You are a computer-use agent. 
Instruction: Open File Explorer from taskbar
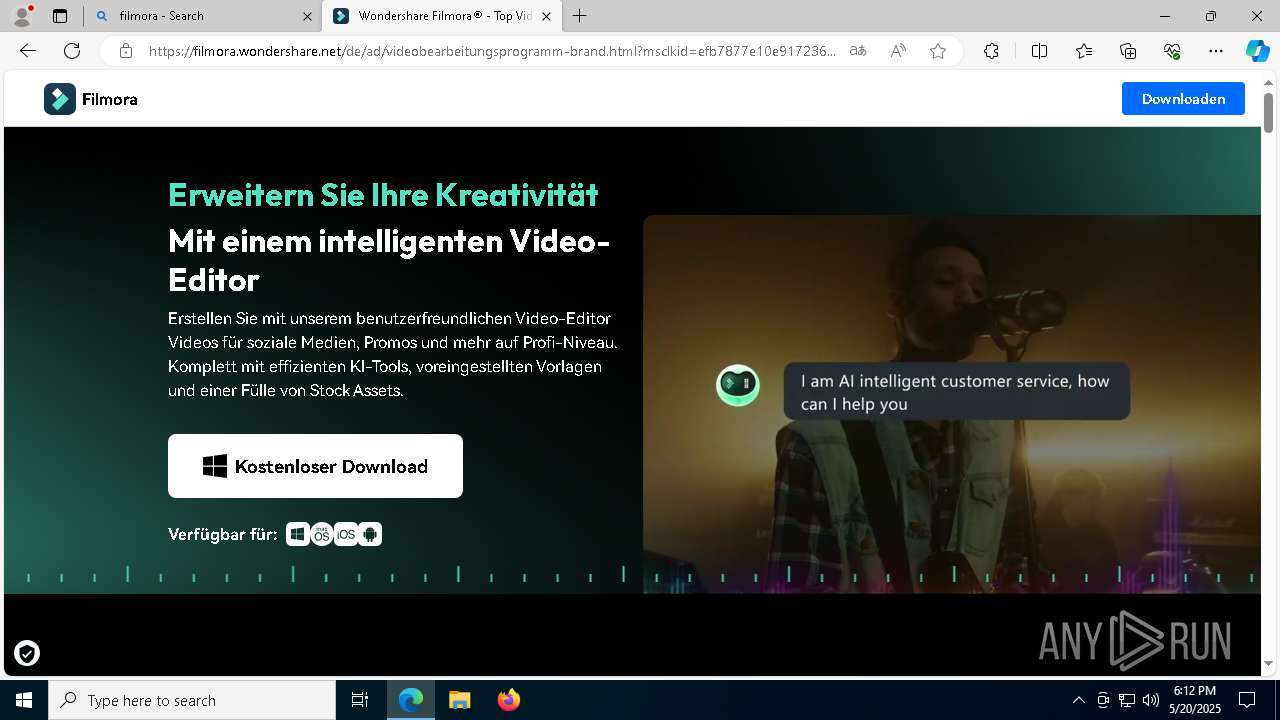[459, 700]
